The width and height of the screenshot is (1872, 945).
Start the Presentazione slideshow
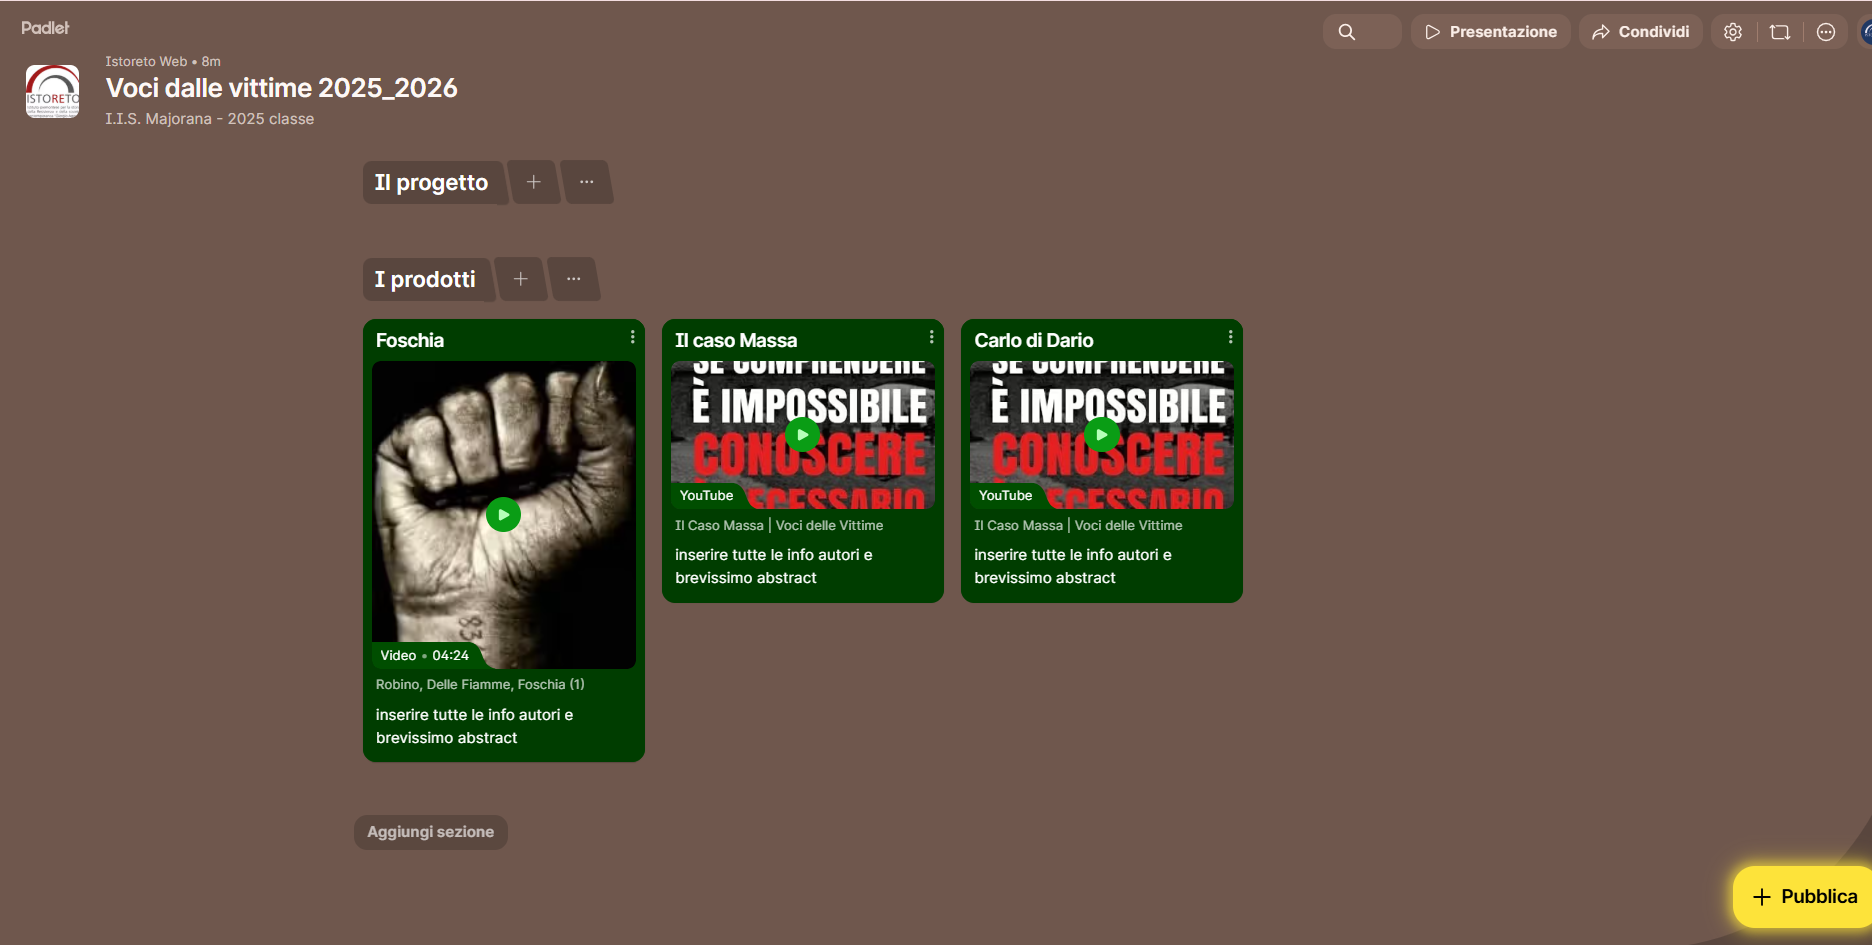pos(1491,32)
